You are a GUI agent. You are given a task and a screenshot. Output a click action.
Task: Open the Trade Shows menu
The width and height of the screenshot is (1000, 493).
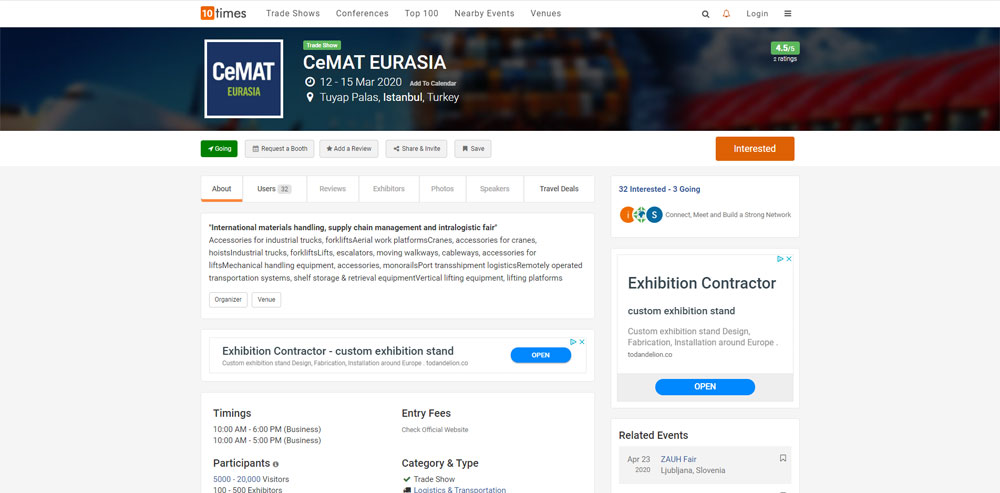click(293, 13)
